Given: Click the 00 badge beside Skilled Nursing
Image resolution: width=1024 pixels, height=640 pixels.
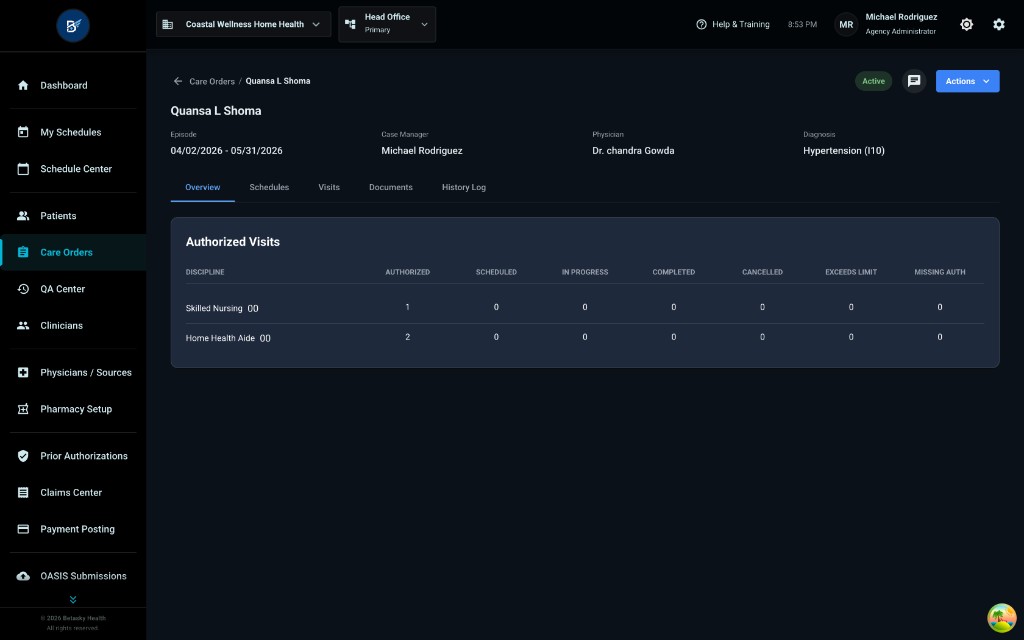Looking at the screenshot, I should pos(253,309).
